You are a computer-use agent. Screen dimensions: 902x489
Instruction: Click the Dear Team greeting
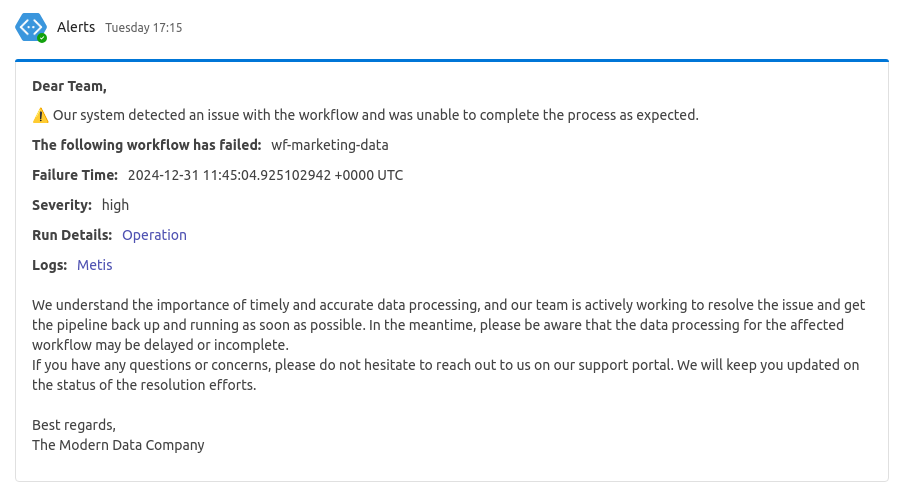[x=69, y=86]
